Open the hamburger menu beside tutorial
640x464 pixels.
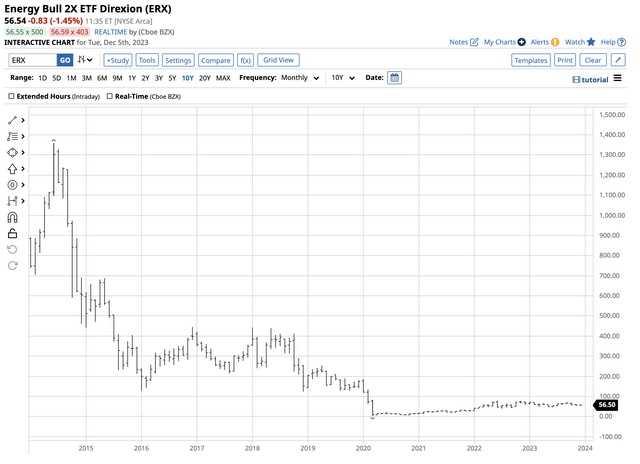(x=618, y=78)
